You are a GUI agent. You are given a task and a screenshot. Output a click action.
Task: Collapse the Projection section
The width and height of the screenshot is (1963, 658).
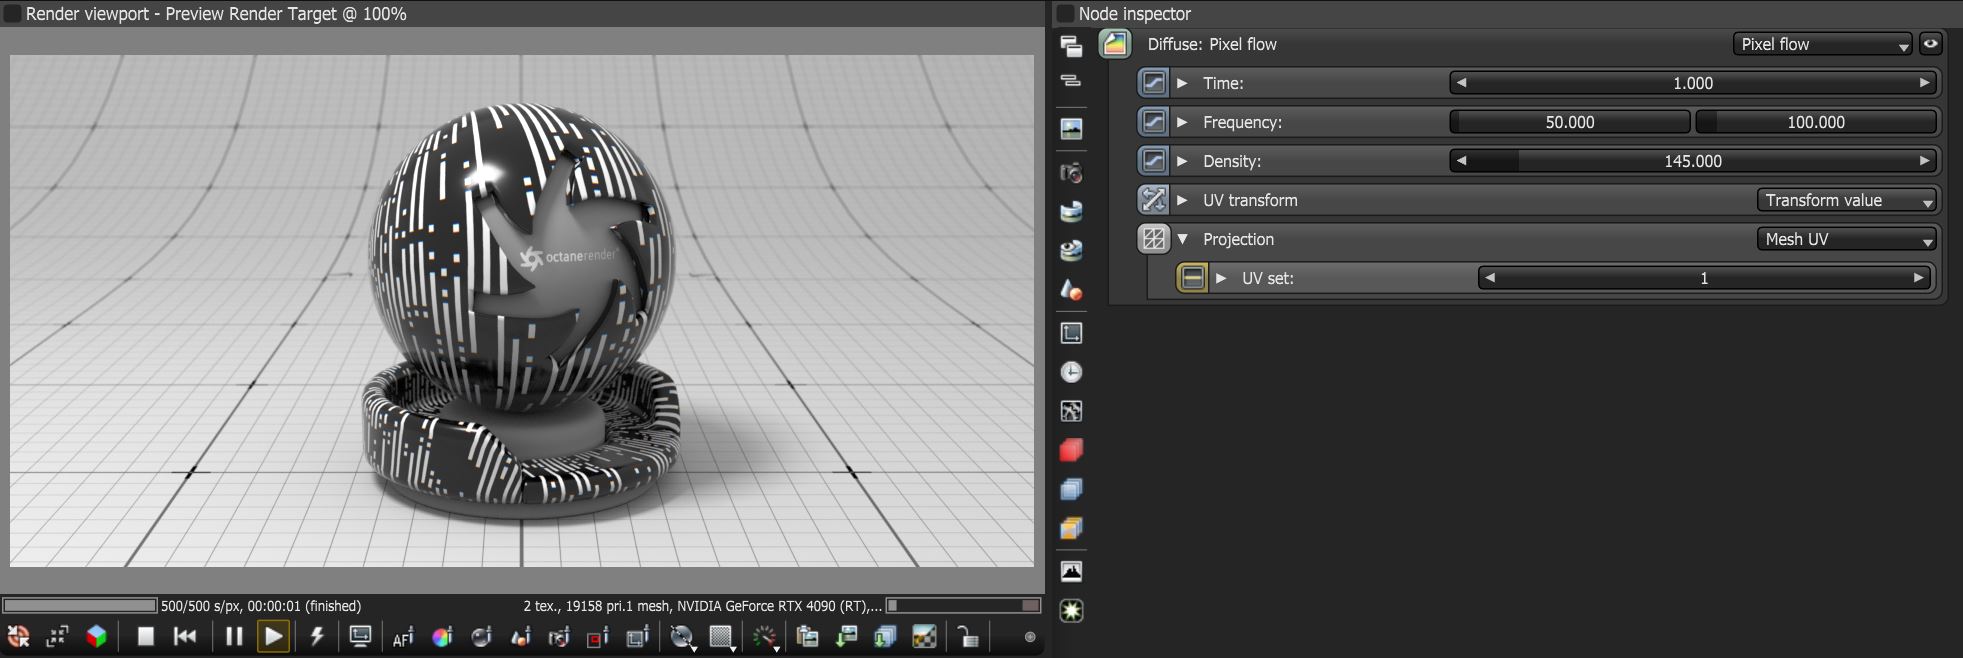pyautogui.click(x=1182, y=239)
